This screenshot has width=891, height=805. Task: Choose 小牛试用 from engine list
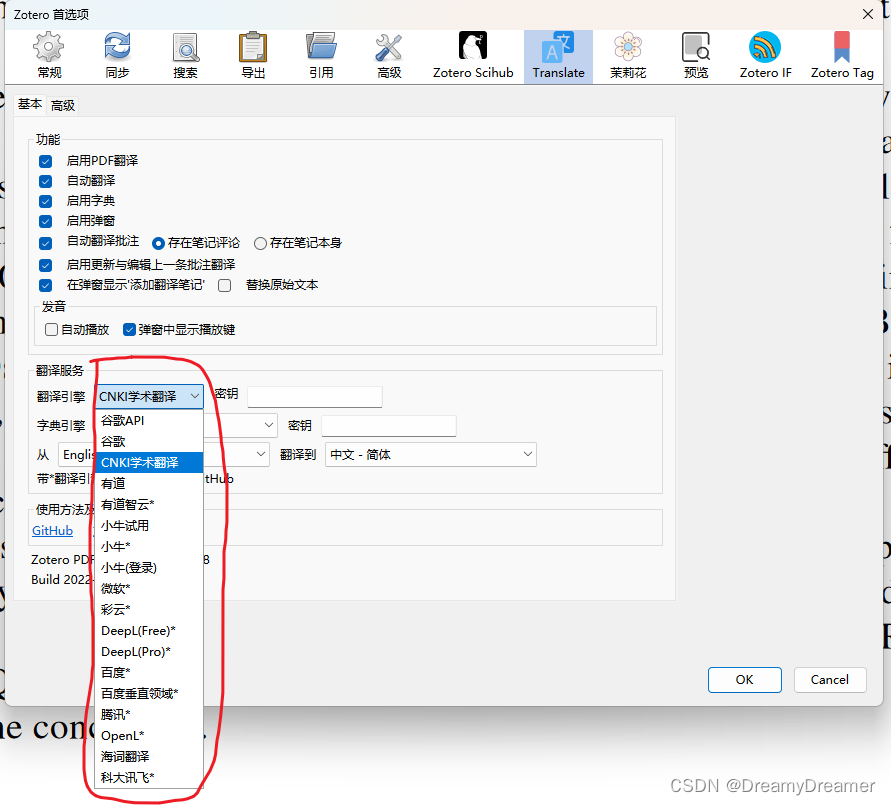pos(149,525)
